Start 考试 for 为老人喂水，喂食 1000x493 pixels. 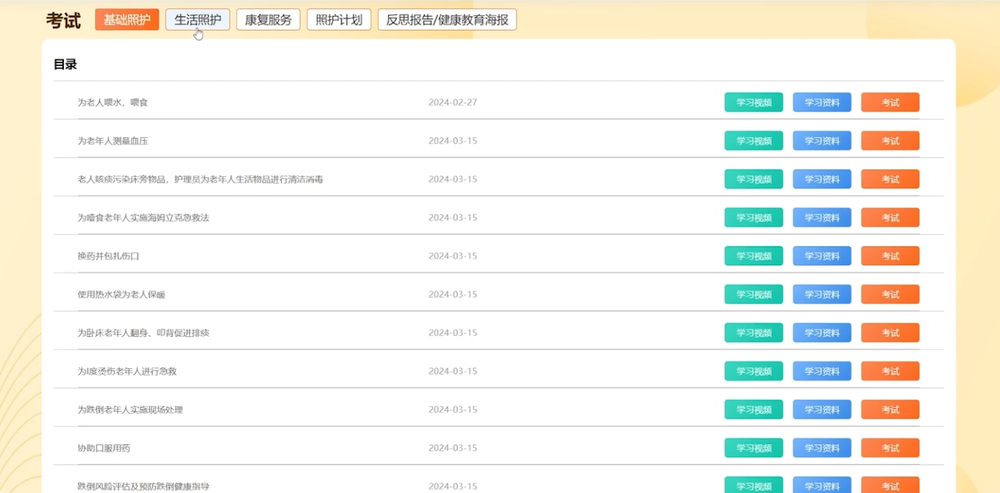point(890,102)
